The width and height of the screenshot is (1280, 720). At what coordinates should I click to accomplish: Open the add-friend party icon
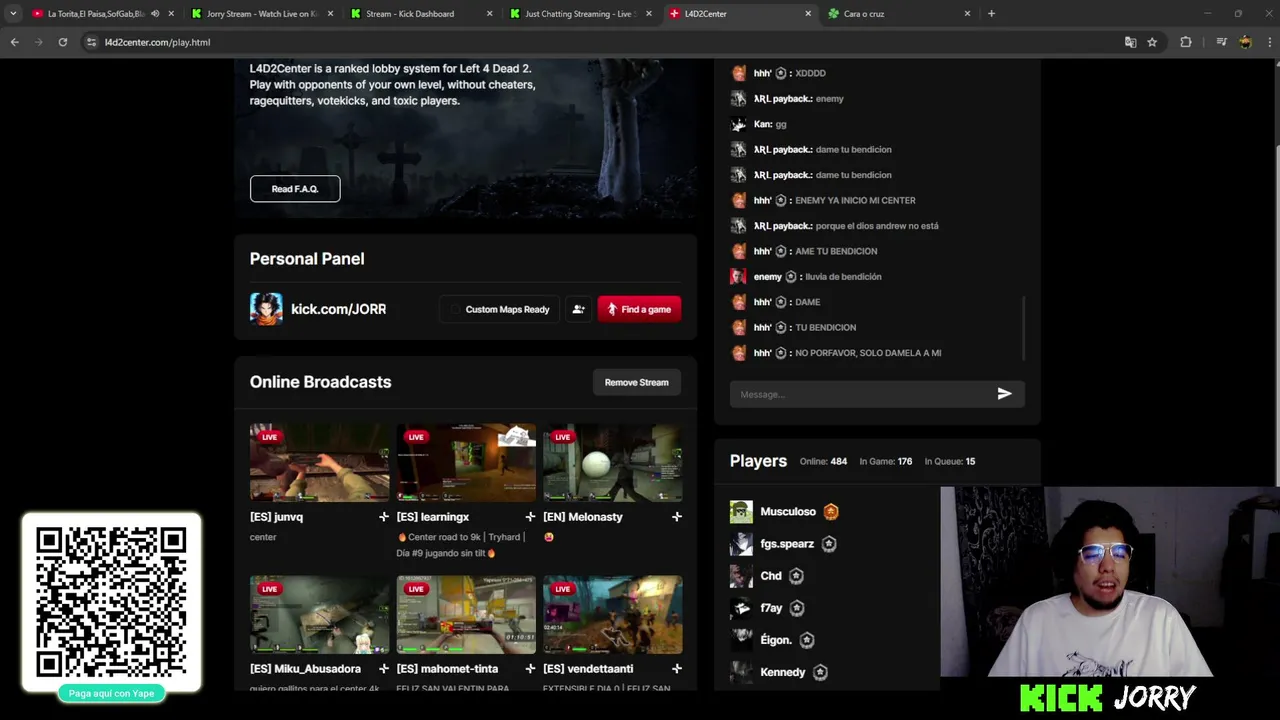[x=578, y=309]
